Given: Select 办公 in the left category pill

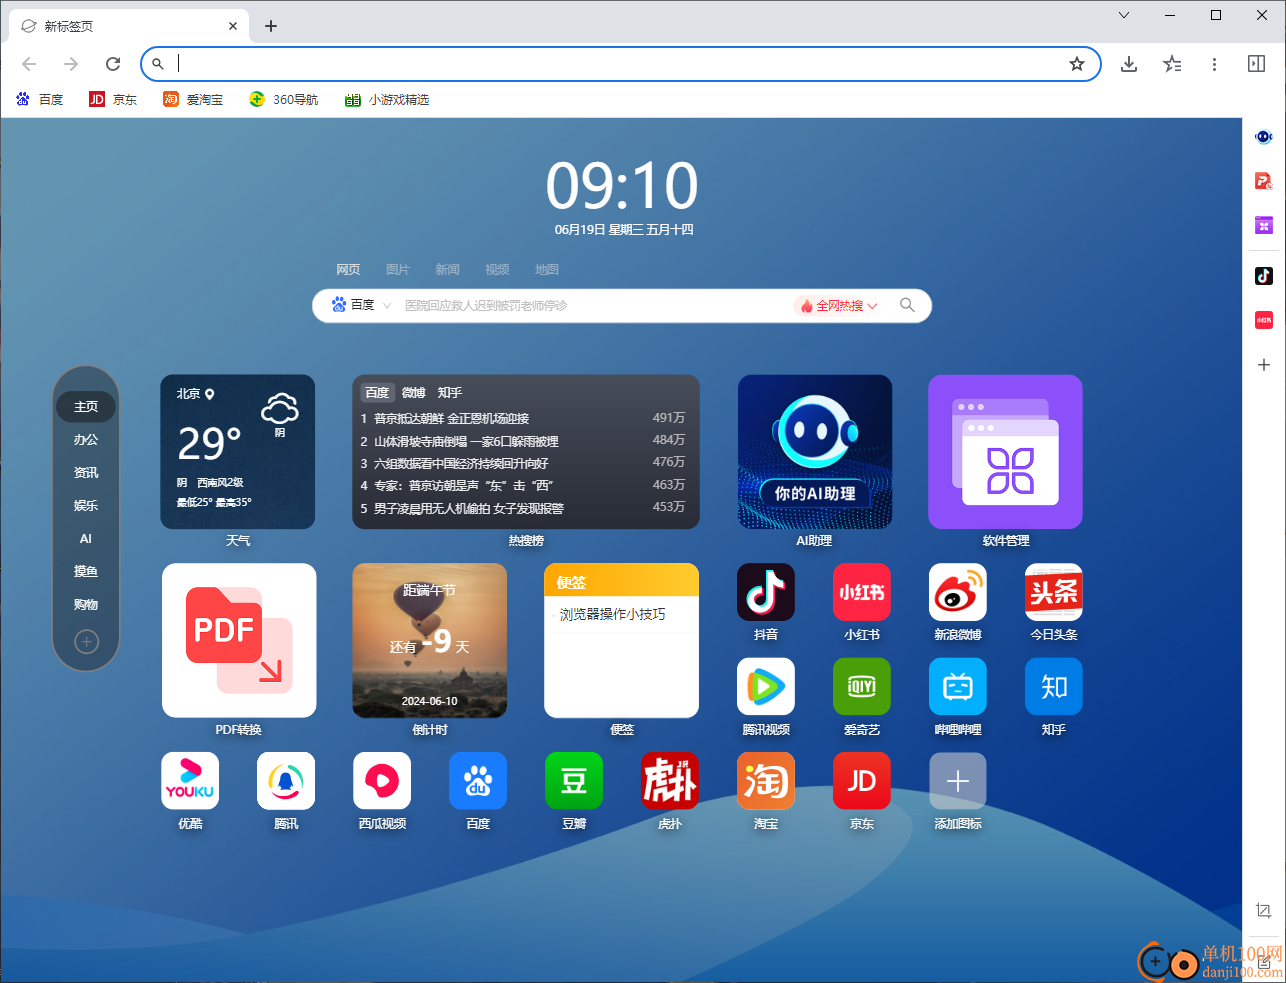Looking at the screenshot, I should (x=86, y=440).
